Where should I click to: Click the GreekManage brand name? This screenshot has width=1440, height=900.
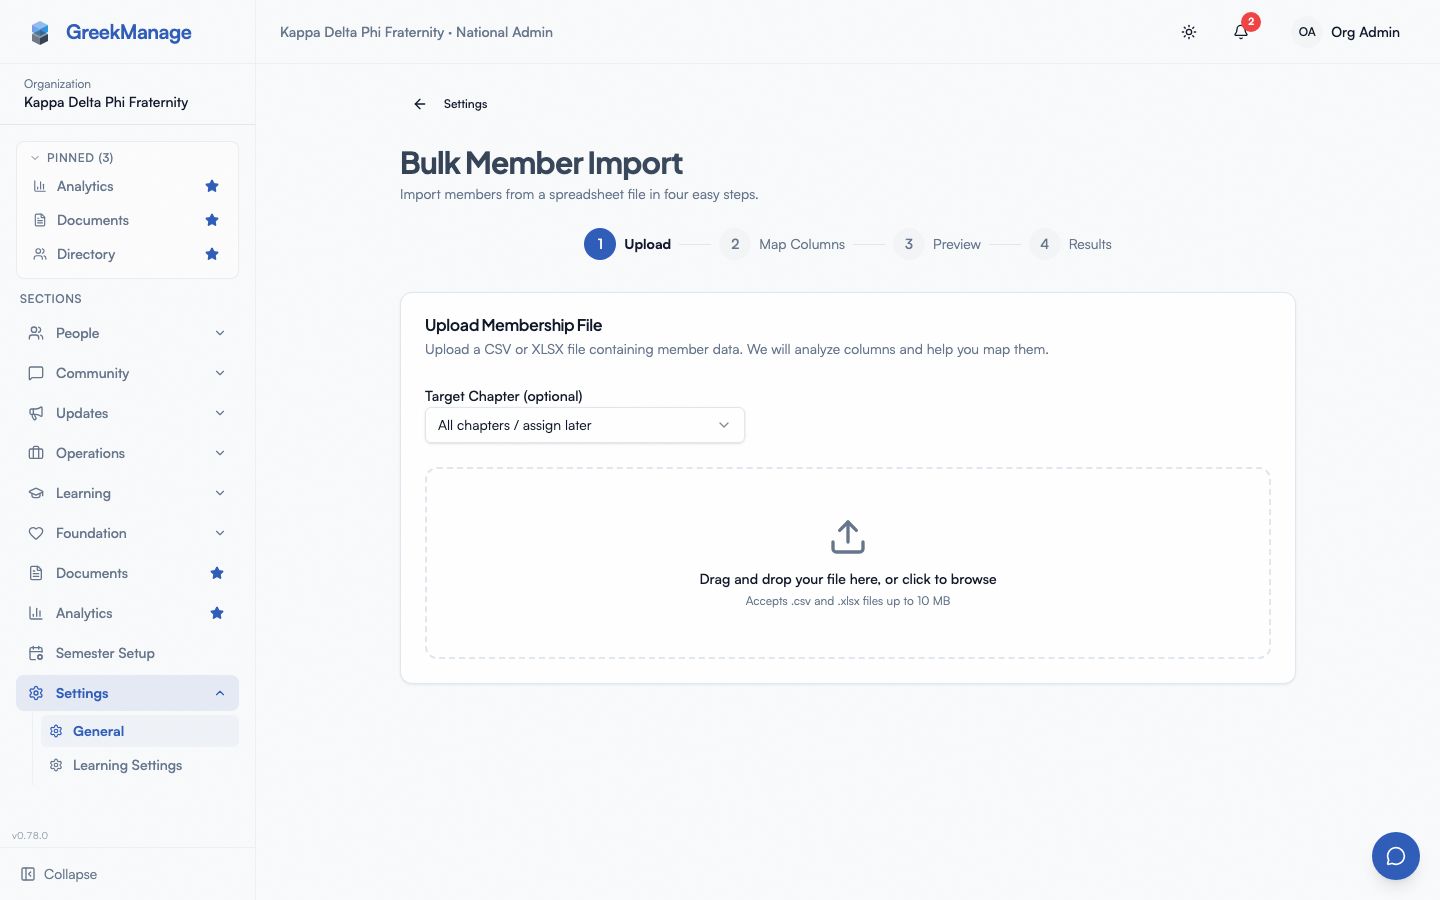pos(129,32)
